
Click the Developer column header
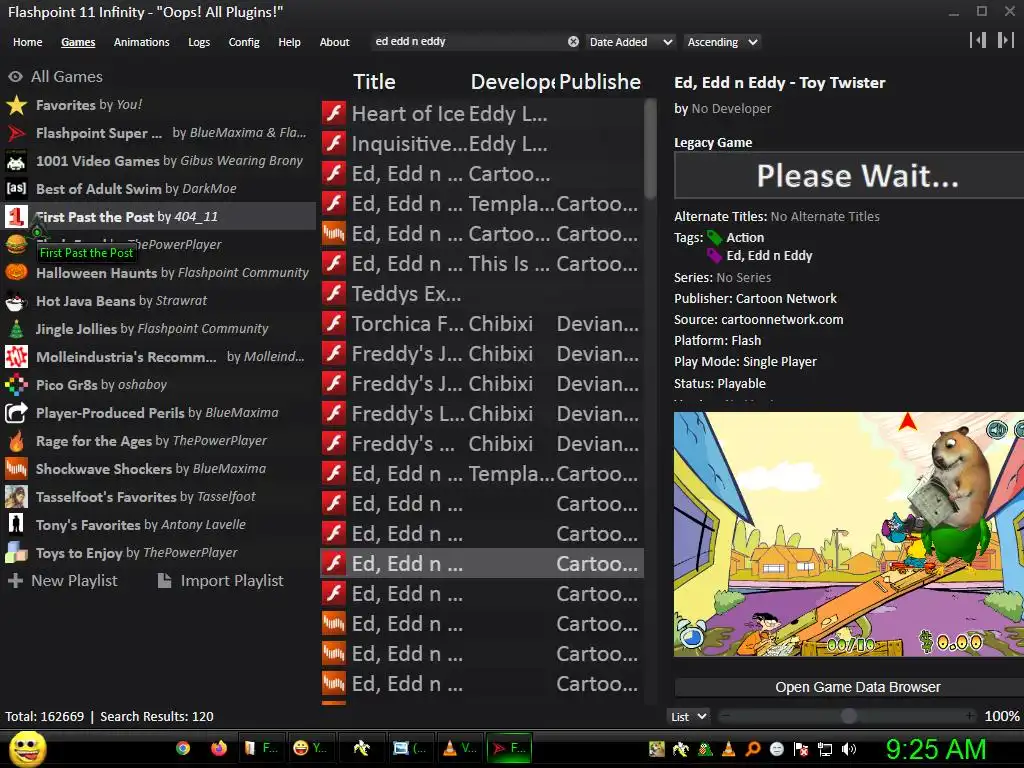[513, 82]
